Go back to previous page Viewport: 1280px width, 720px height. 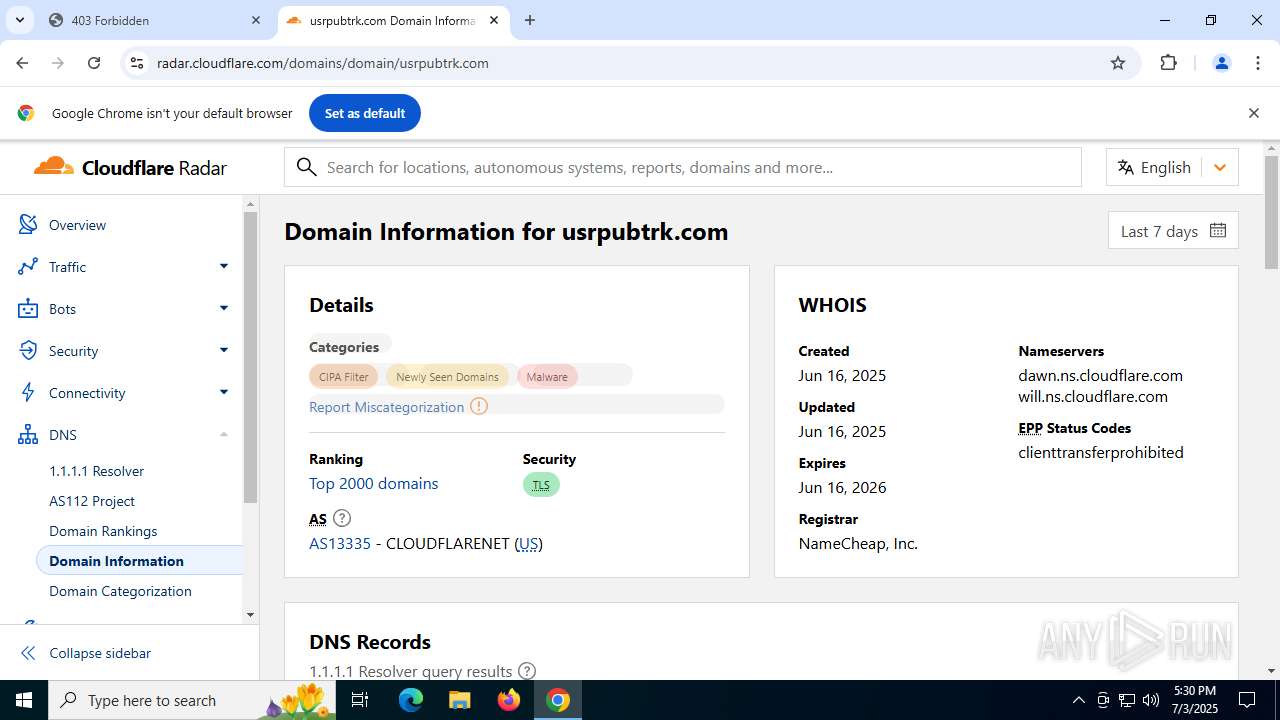pos(22,63)
